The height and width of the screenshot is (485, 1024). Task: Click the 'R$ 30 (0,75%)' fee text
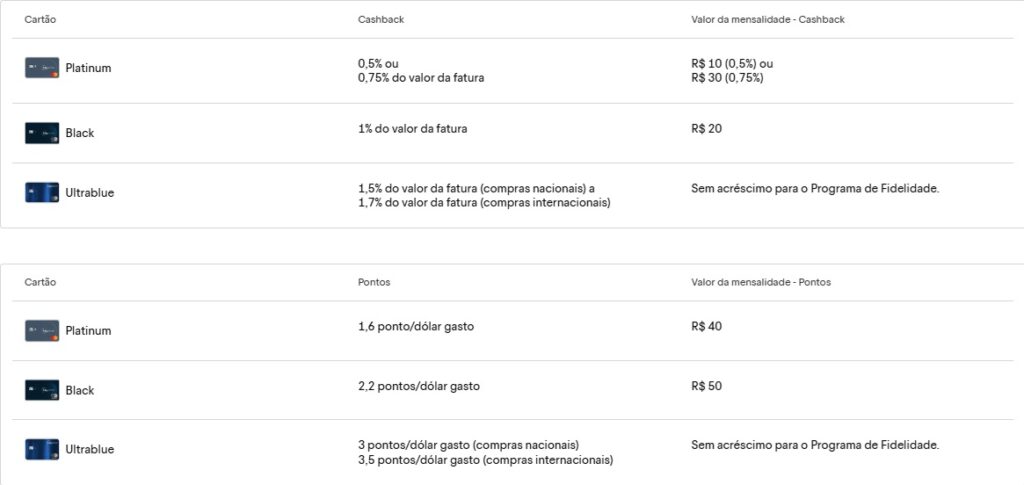[727, 78]
